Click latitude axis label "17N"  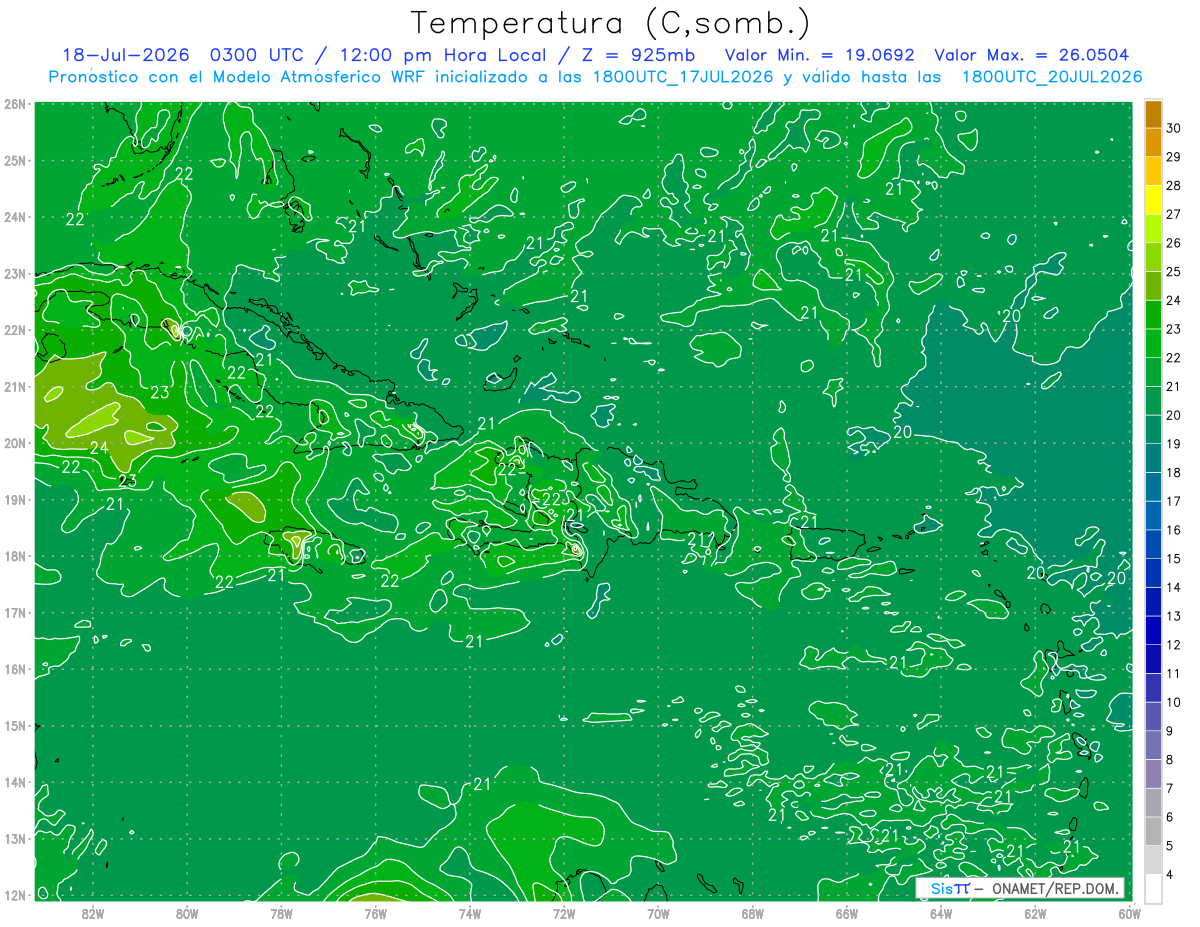15,613
